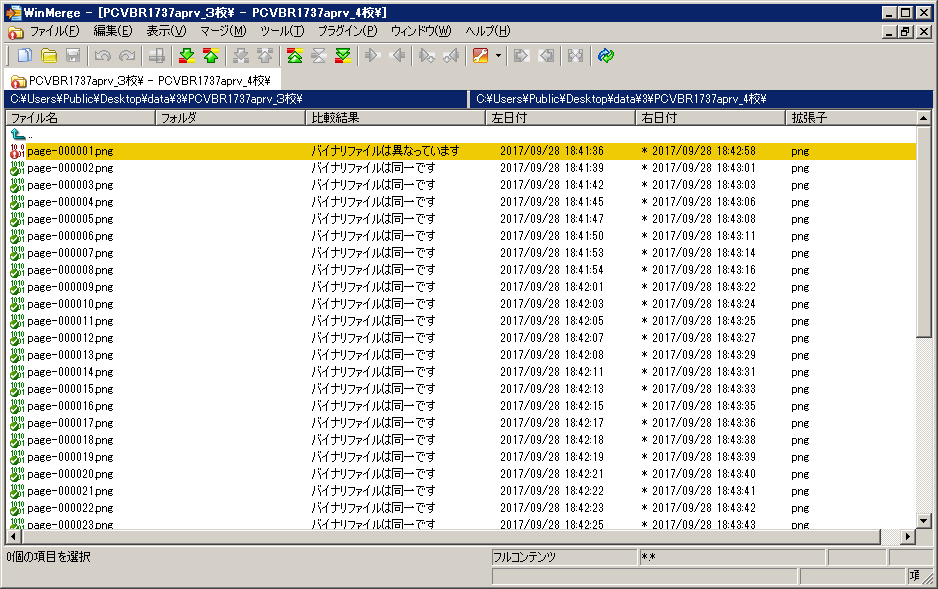Click right date 2017/09/28 18:43:22
Image resolution: width=938 pixels, height=589 pixels.
click(x=704, y=287)
